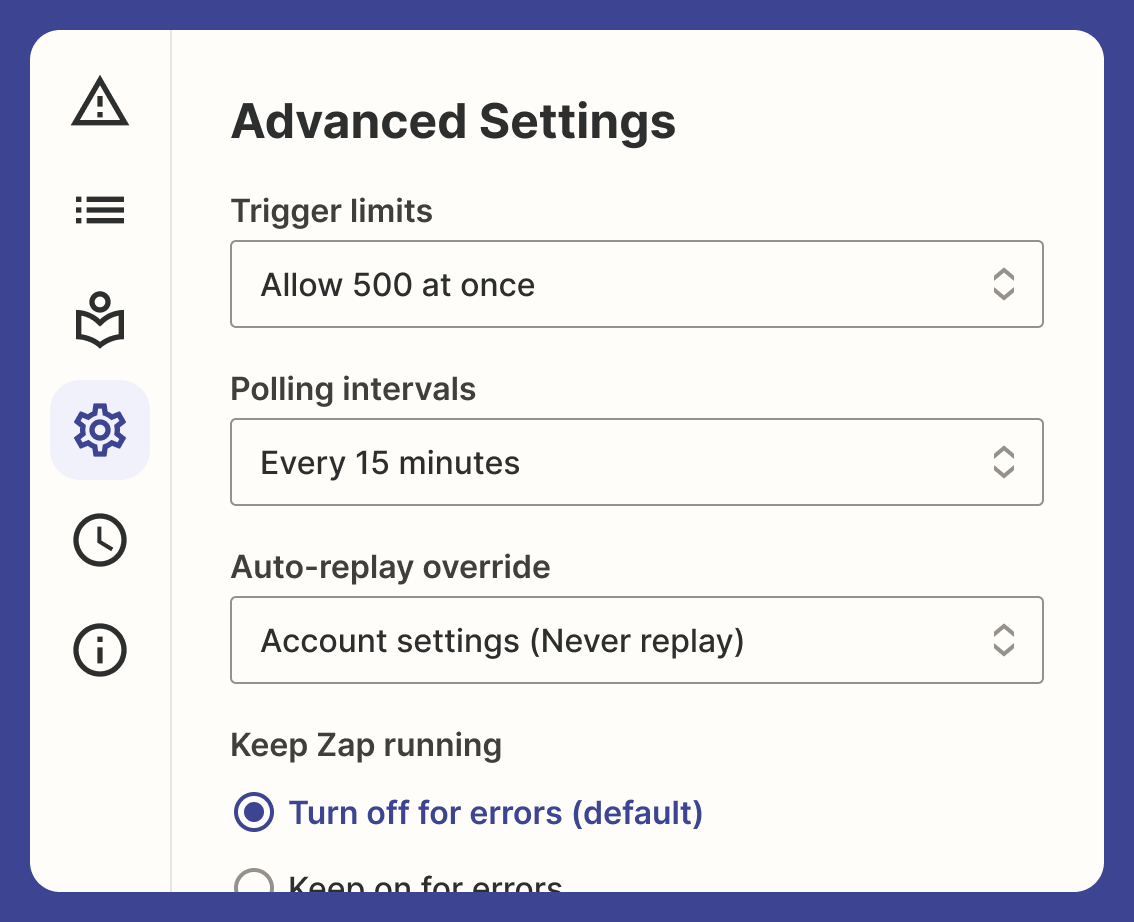Viewport: 1134px width, 922px height.
Task: Open the 'Every 15 minutes' dropdown
Action: 636,462
